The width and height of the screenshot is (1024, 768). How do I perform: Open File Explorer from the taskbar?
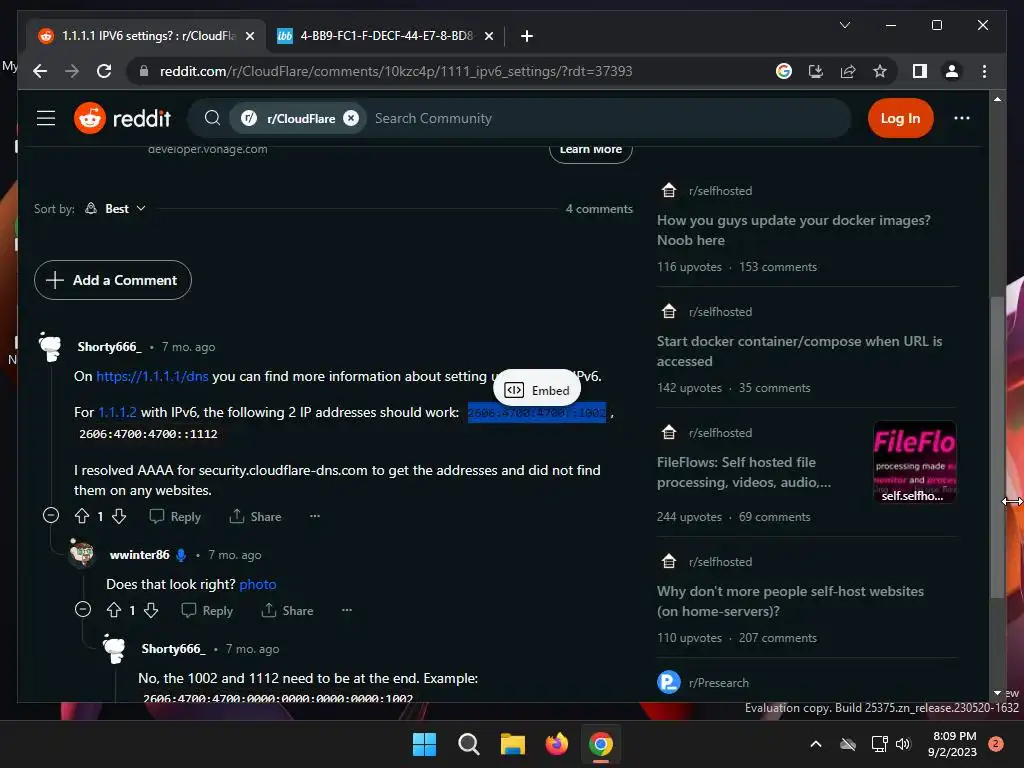(x=513, y=744)
